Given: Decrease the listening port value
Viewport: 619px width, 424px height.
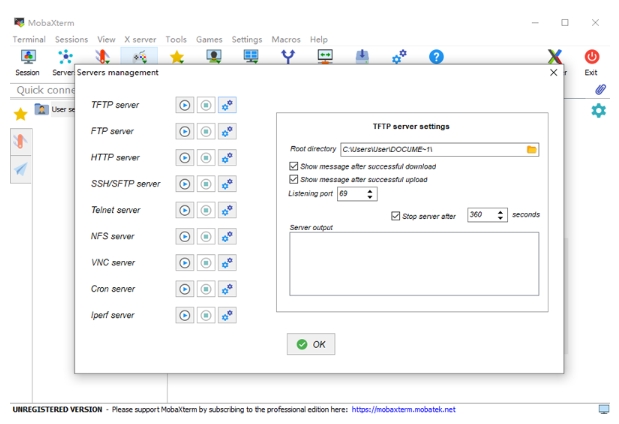Looking at the screenshot, I should [370, 197].
